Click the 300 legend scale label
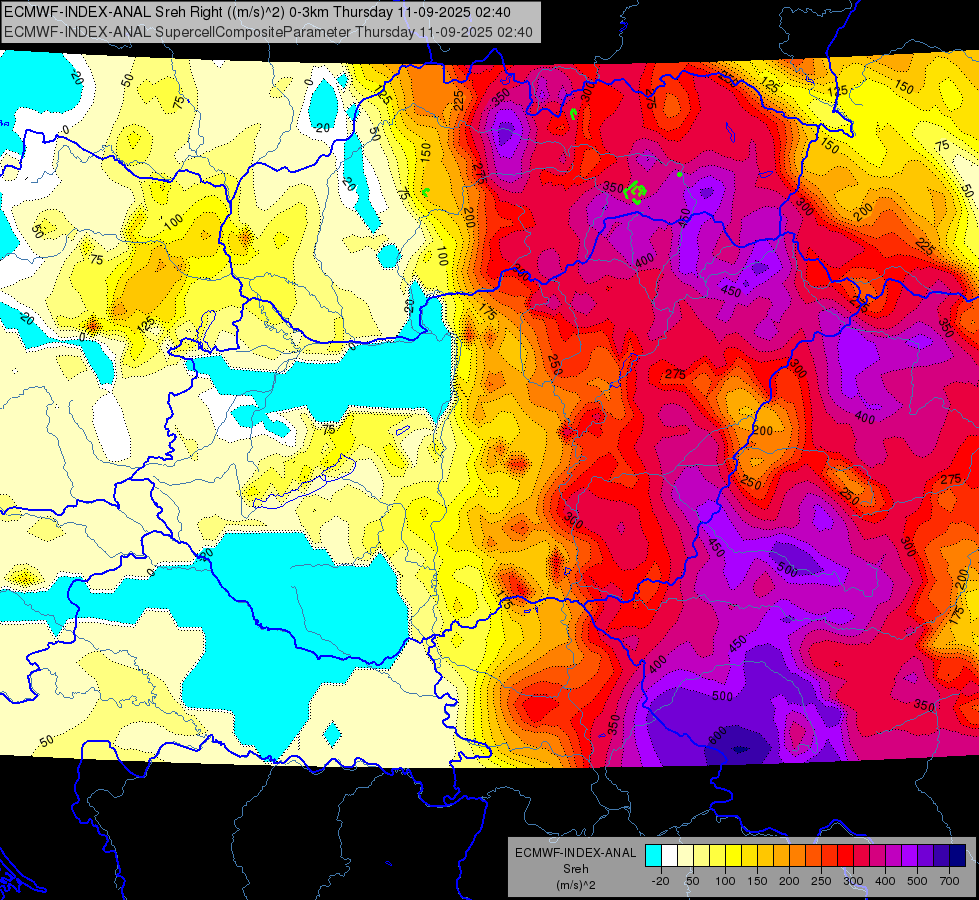 tap(854, 881)
